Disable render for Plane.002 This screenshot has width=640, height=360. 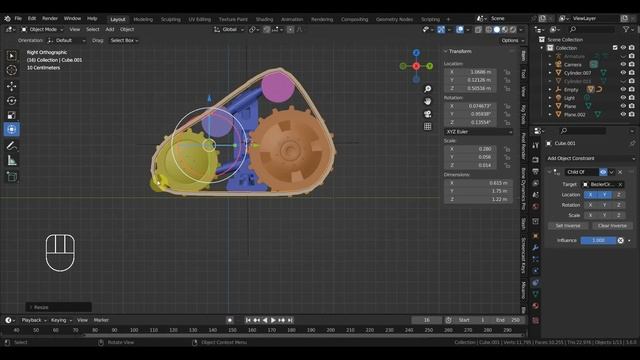click(631, 115)
